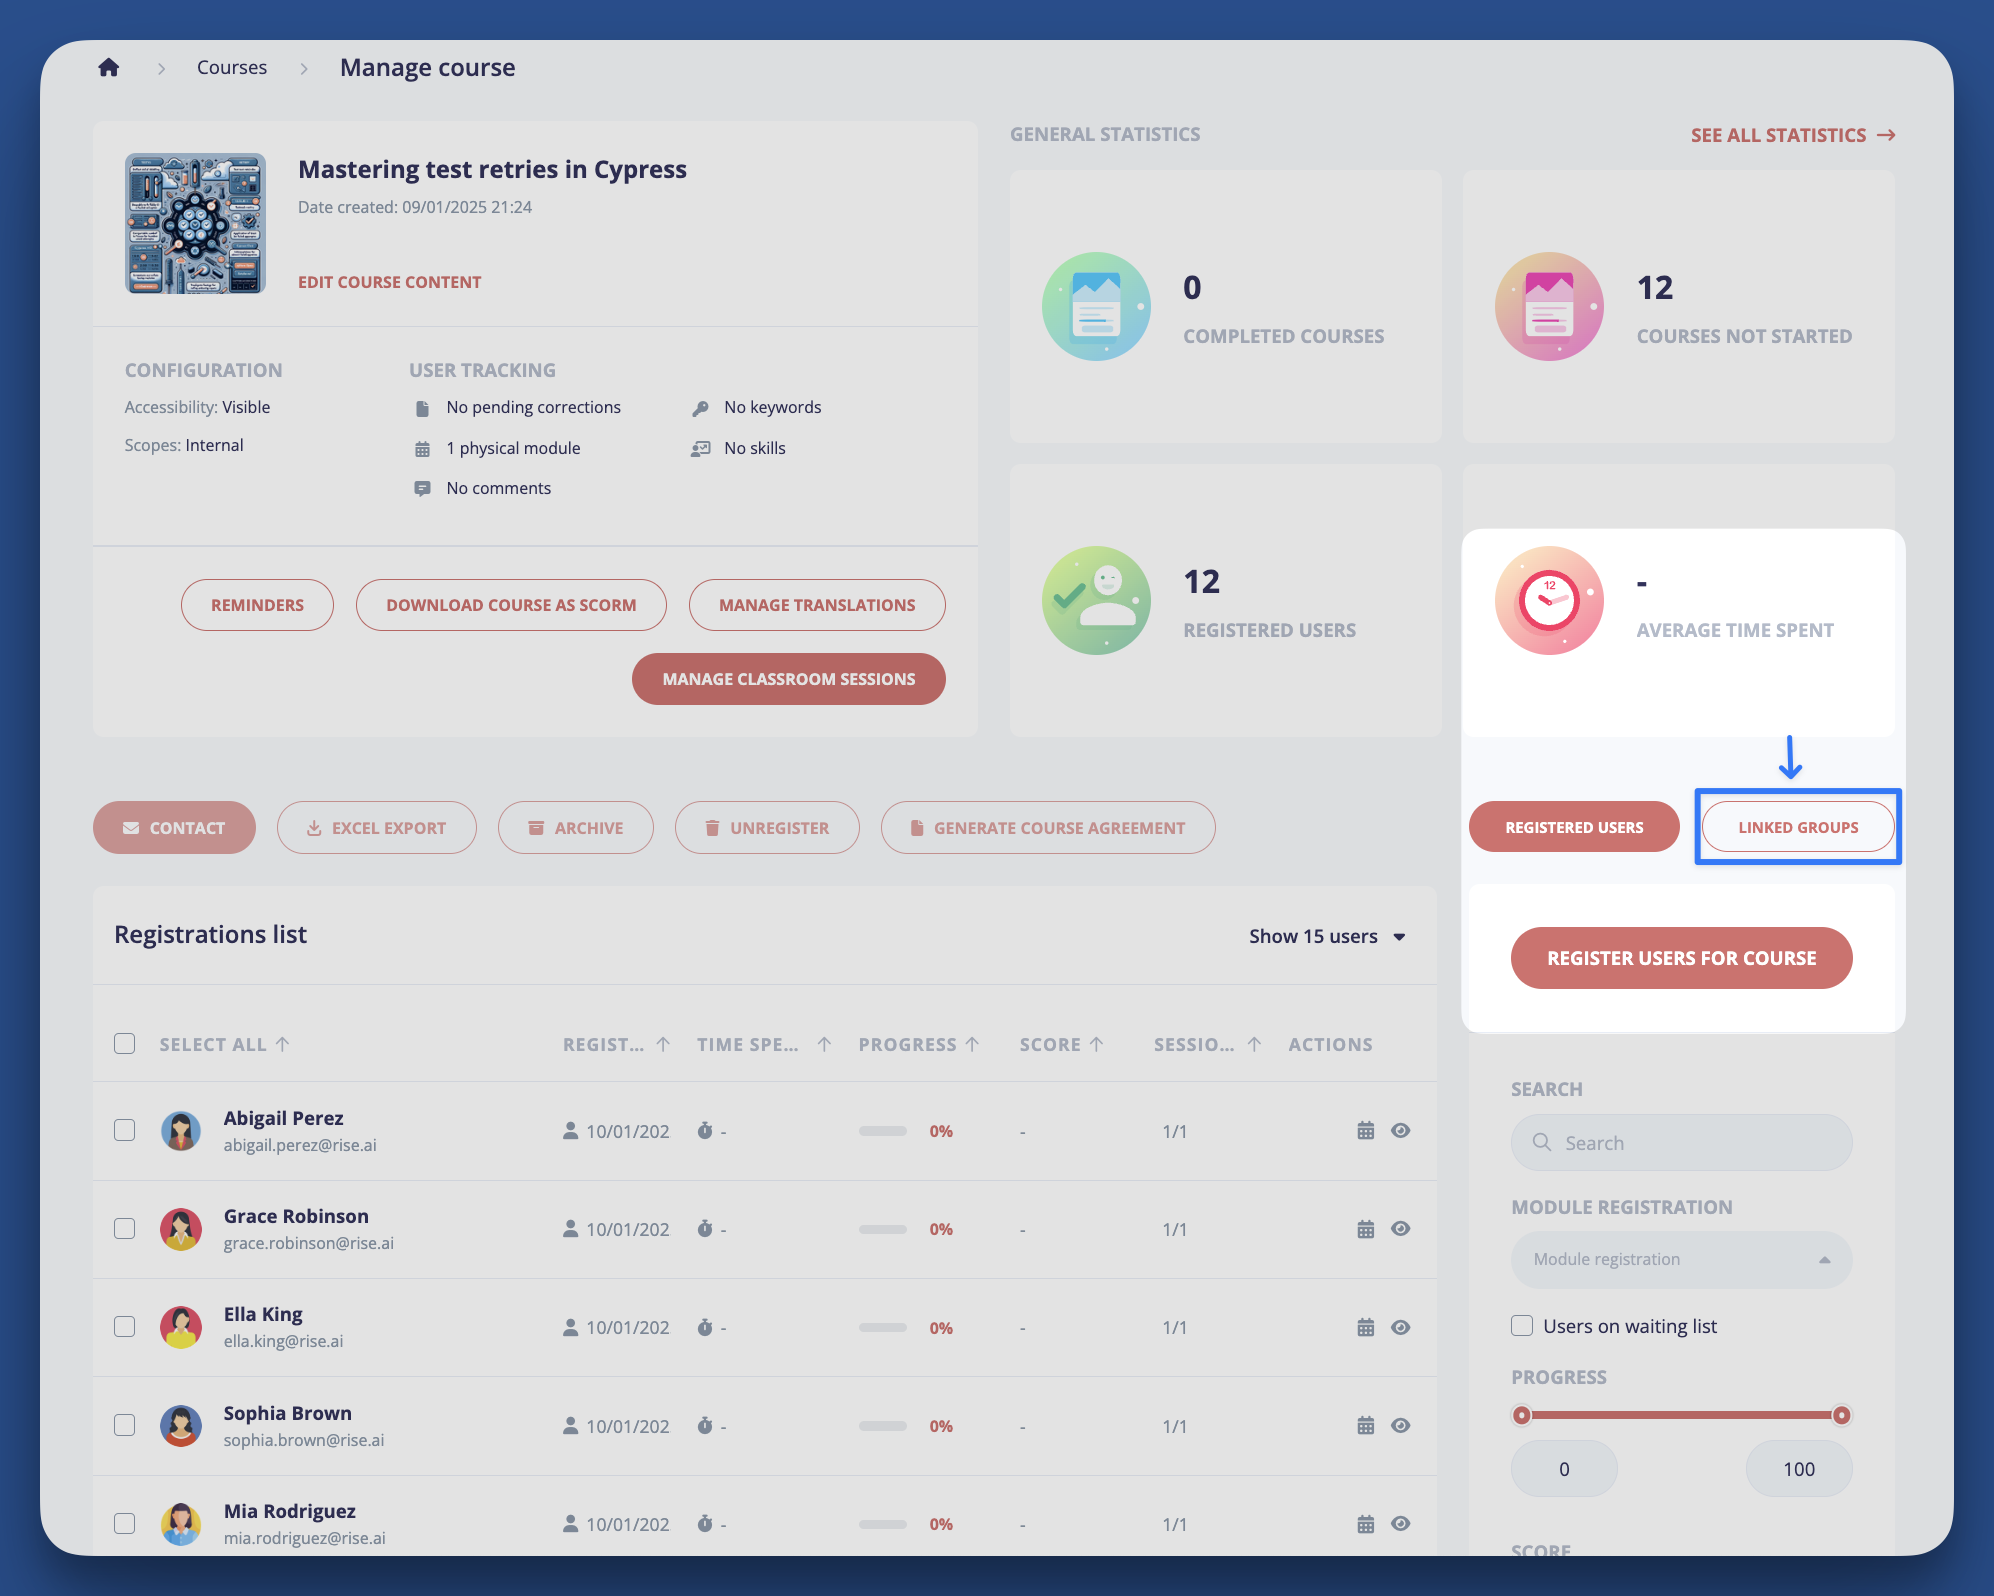This screenshot has width=1994, height=1596.
Task: Select Grace Robinson checkbox
Action: [125, 1228]
